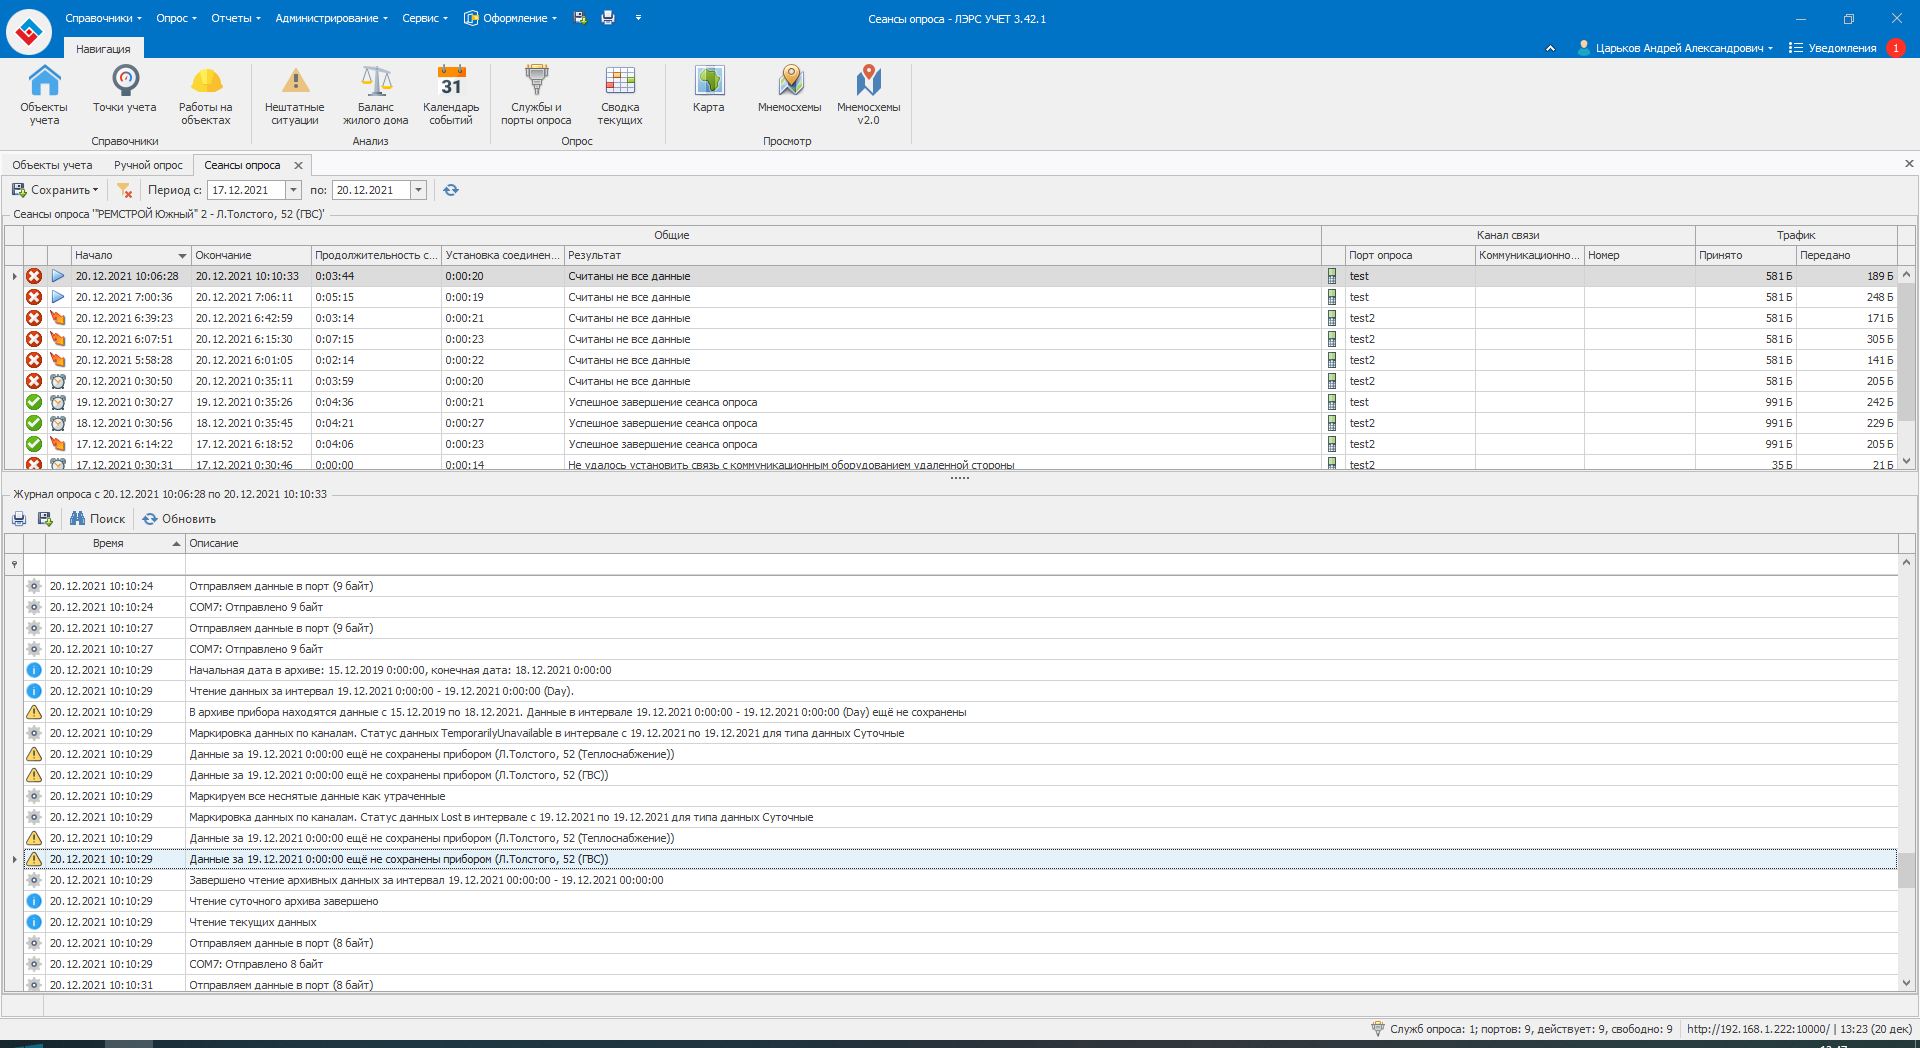1920x1048 pixels.
Task: Click the application logo button
Action: click(x=29, y=33)
